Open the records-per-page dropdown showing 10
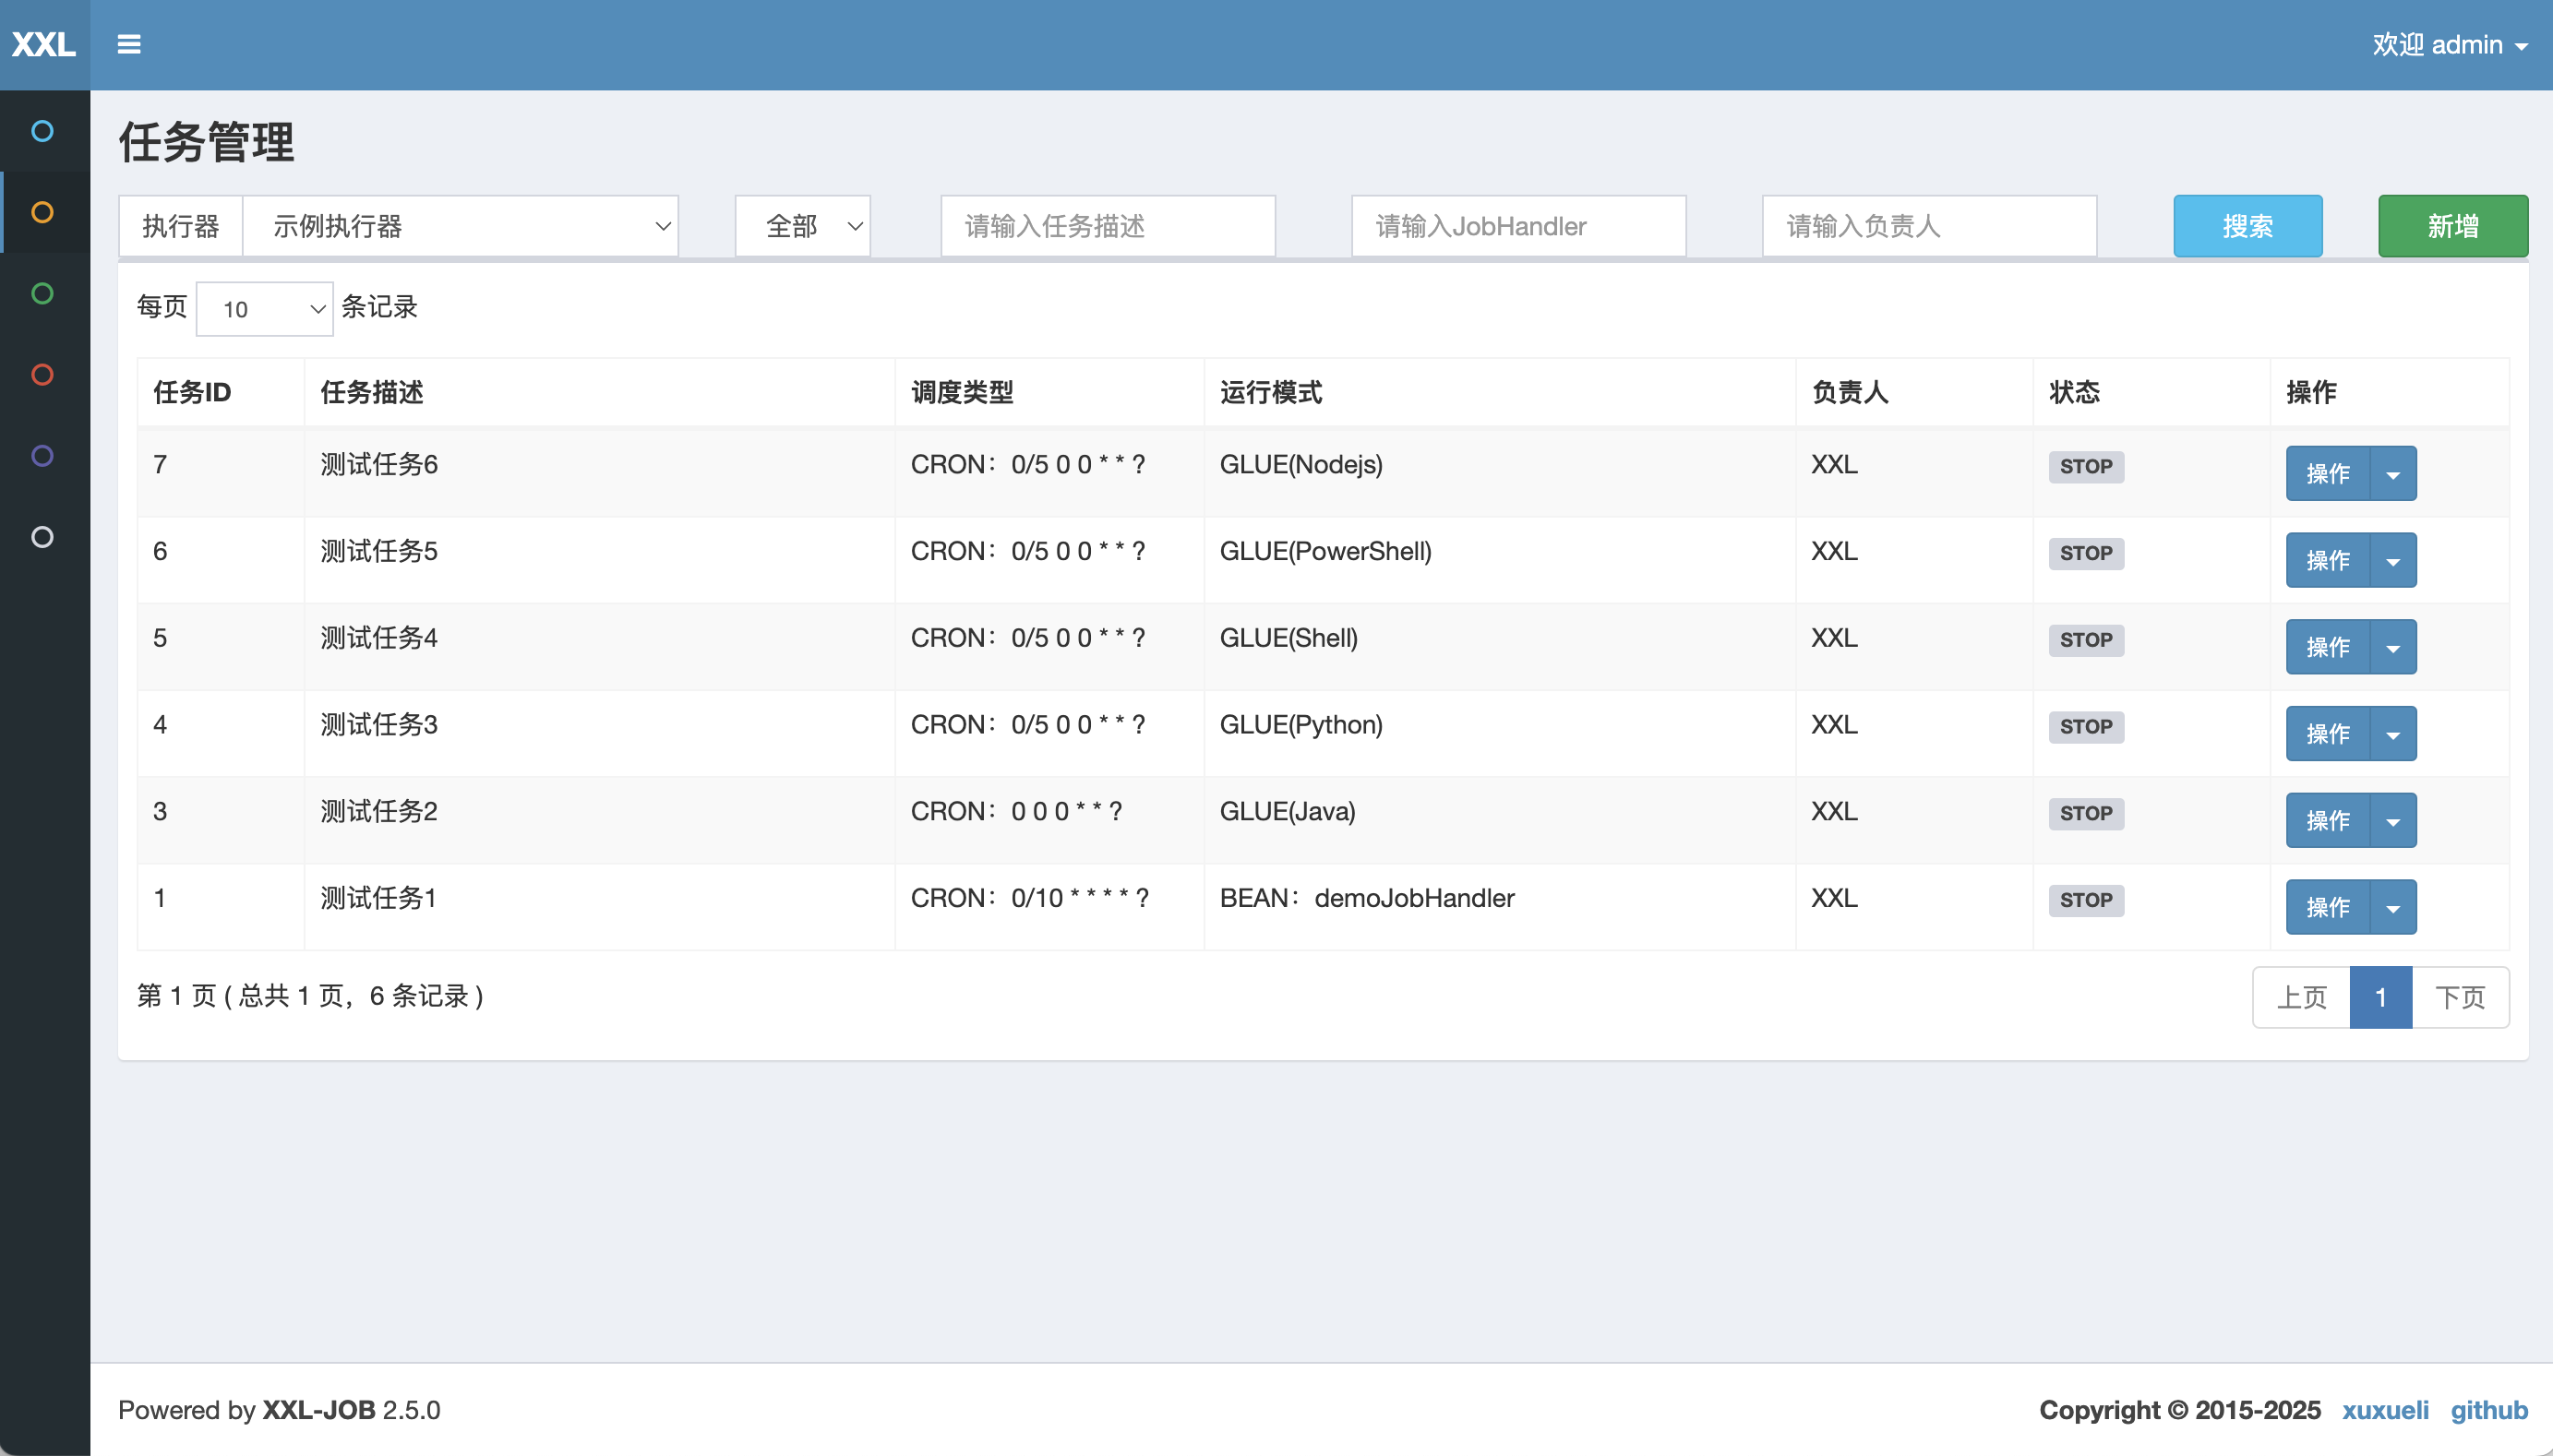Screen dimensions: 2553x1456 click(264, 309)
